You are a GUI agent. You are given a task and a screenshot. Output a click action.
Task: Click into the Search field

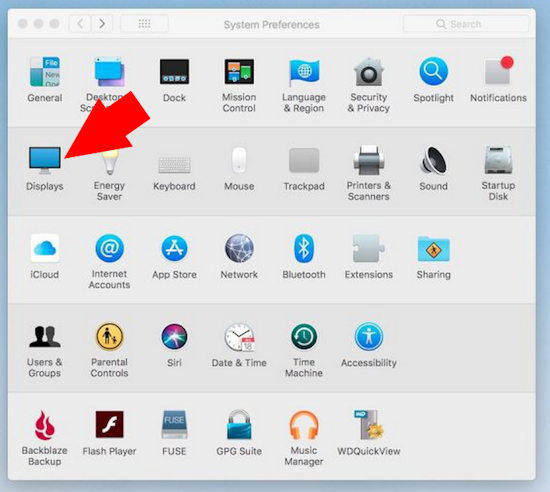pos(466,24)
